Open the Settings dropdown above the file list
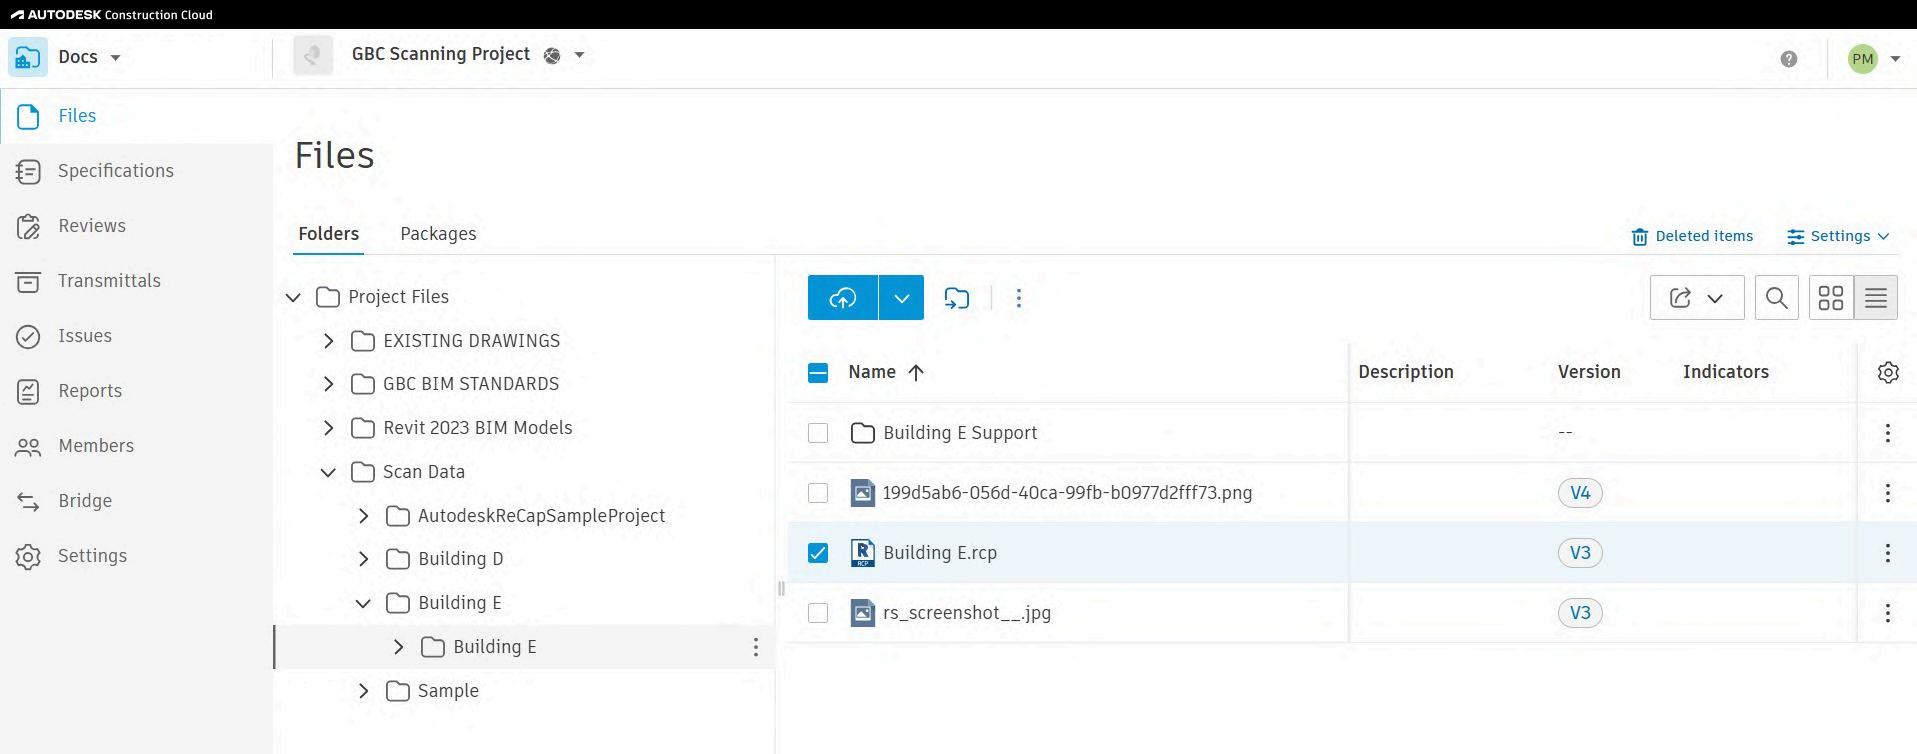This screenshot has height=754, width=1917. pyautogui.click(x=1838, y=237)
